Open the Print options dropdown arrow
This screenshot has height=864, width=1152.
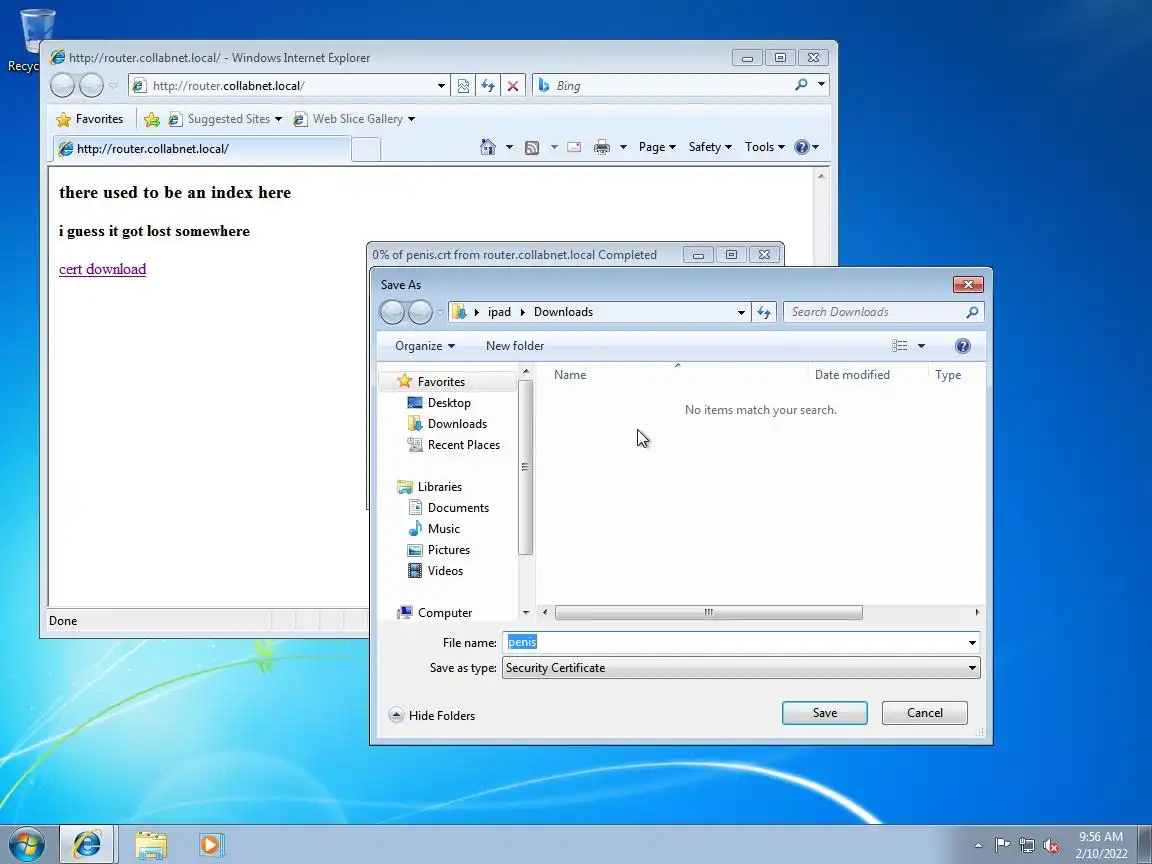[623, 147]
